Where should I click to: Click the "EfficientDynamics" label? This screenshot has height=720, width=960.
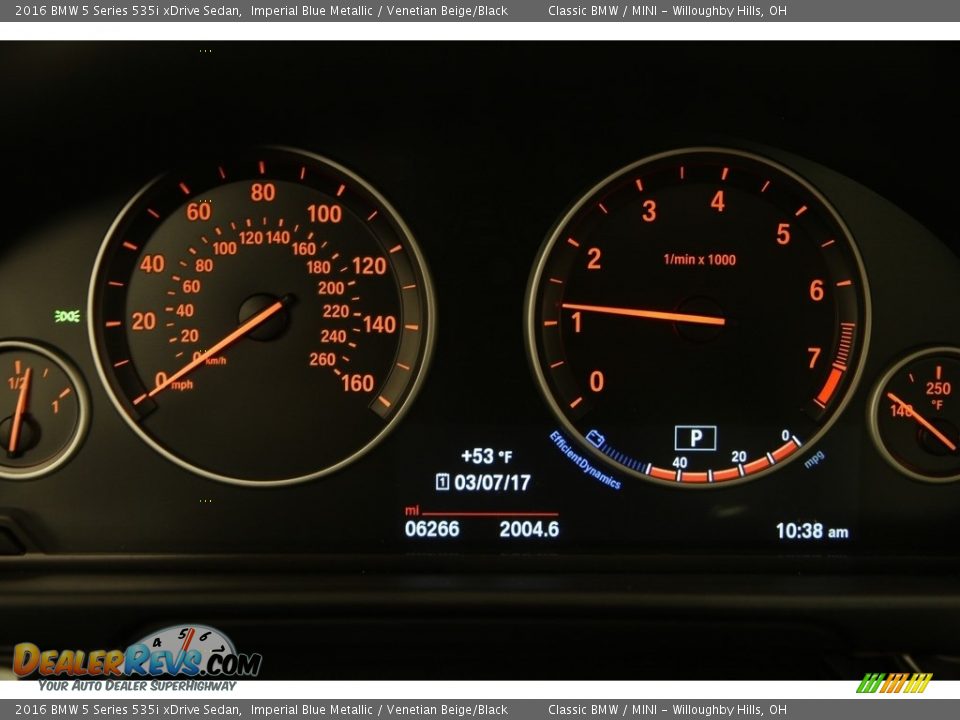[584, 462]
